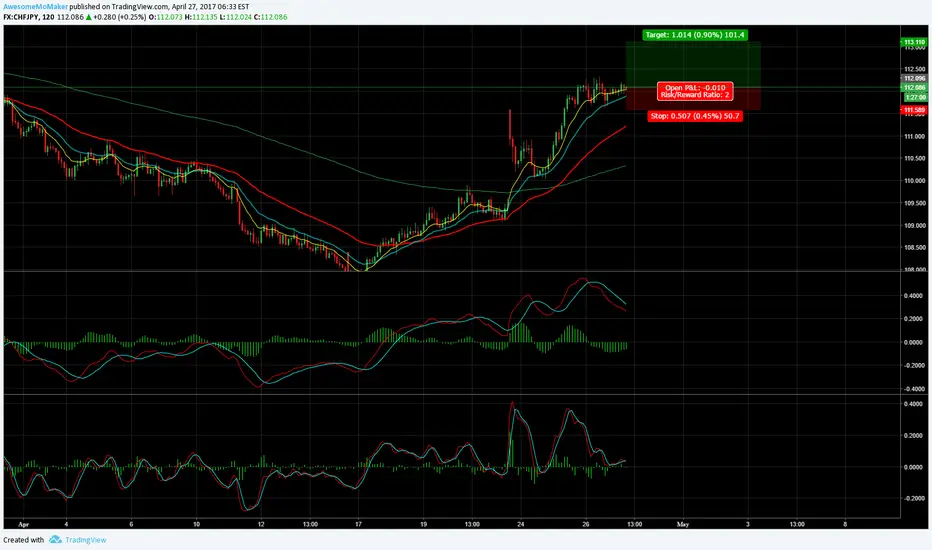Click the 109.000 price axis label
This screenshot has width=932, height=550.
(915, 226)
